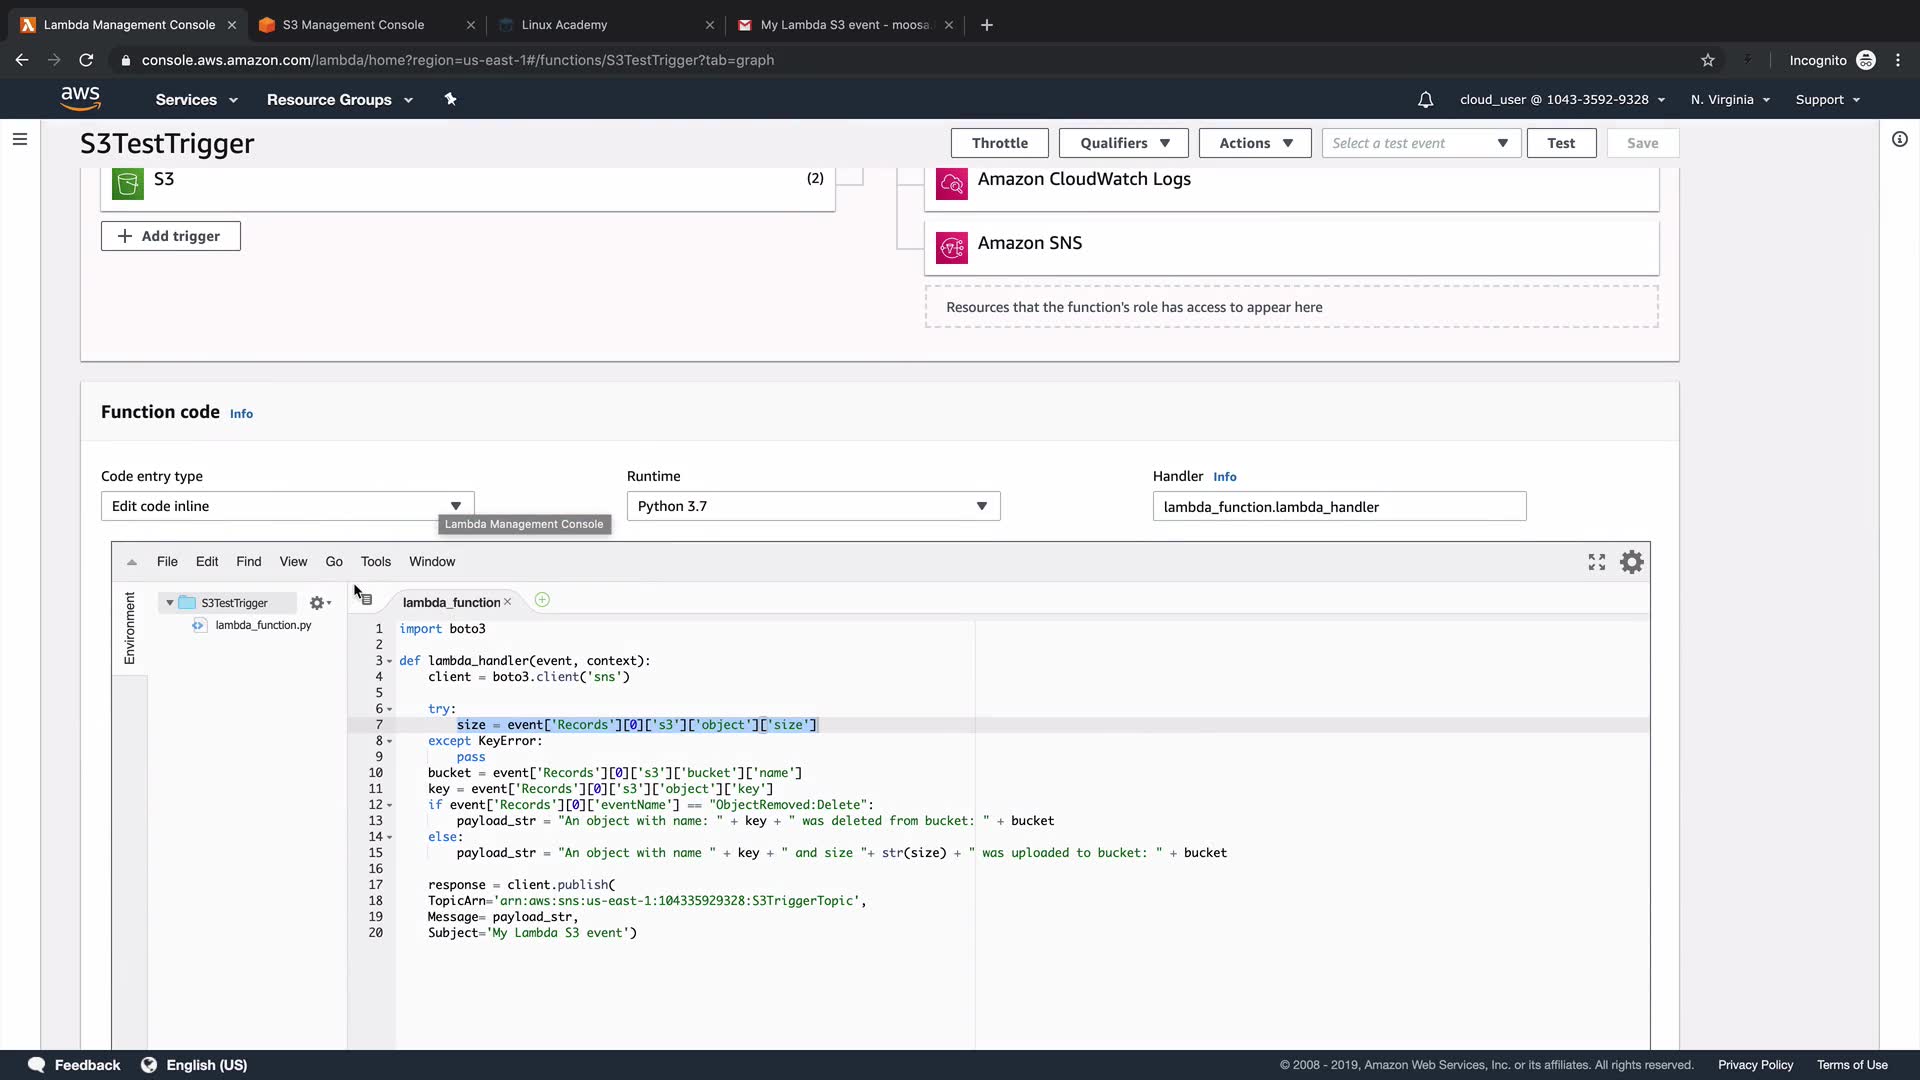The image size is (1920, 1080).
Task: Open the Runtime Python 3.7 dropdown
Action: pyautogui.click(x=812, y=506)
